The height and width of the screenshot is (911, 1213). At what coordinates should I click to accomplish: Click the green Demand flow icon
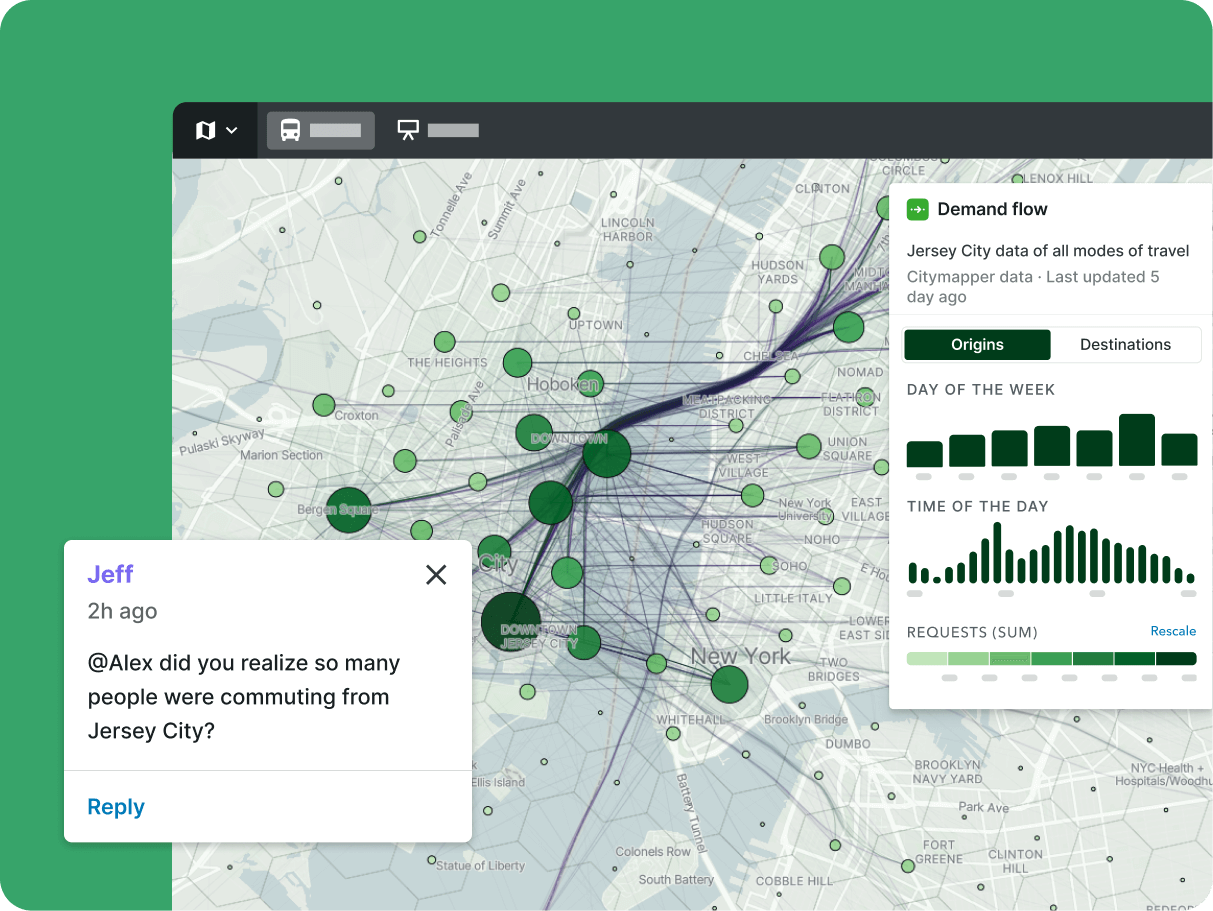click(917, 209)
